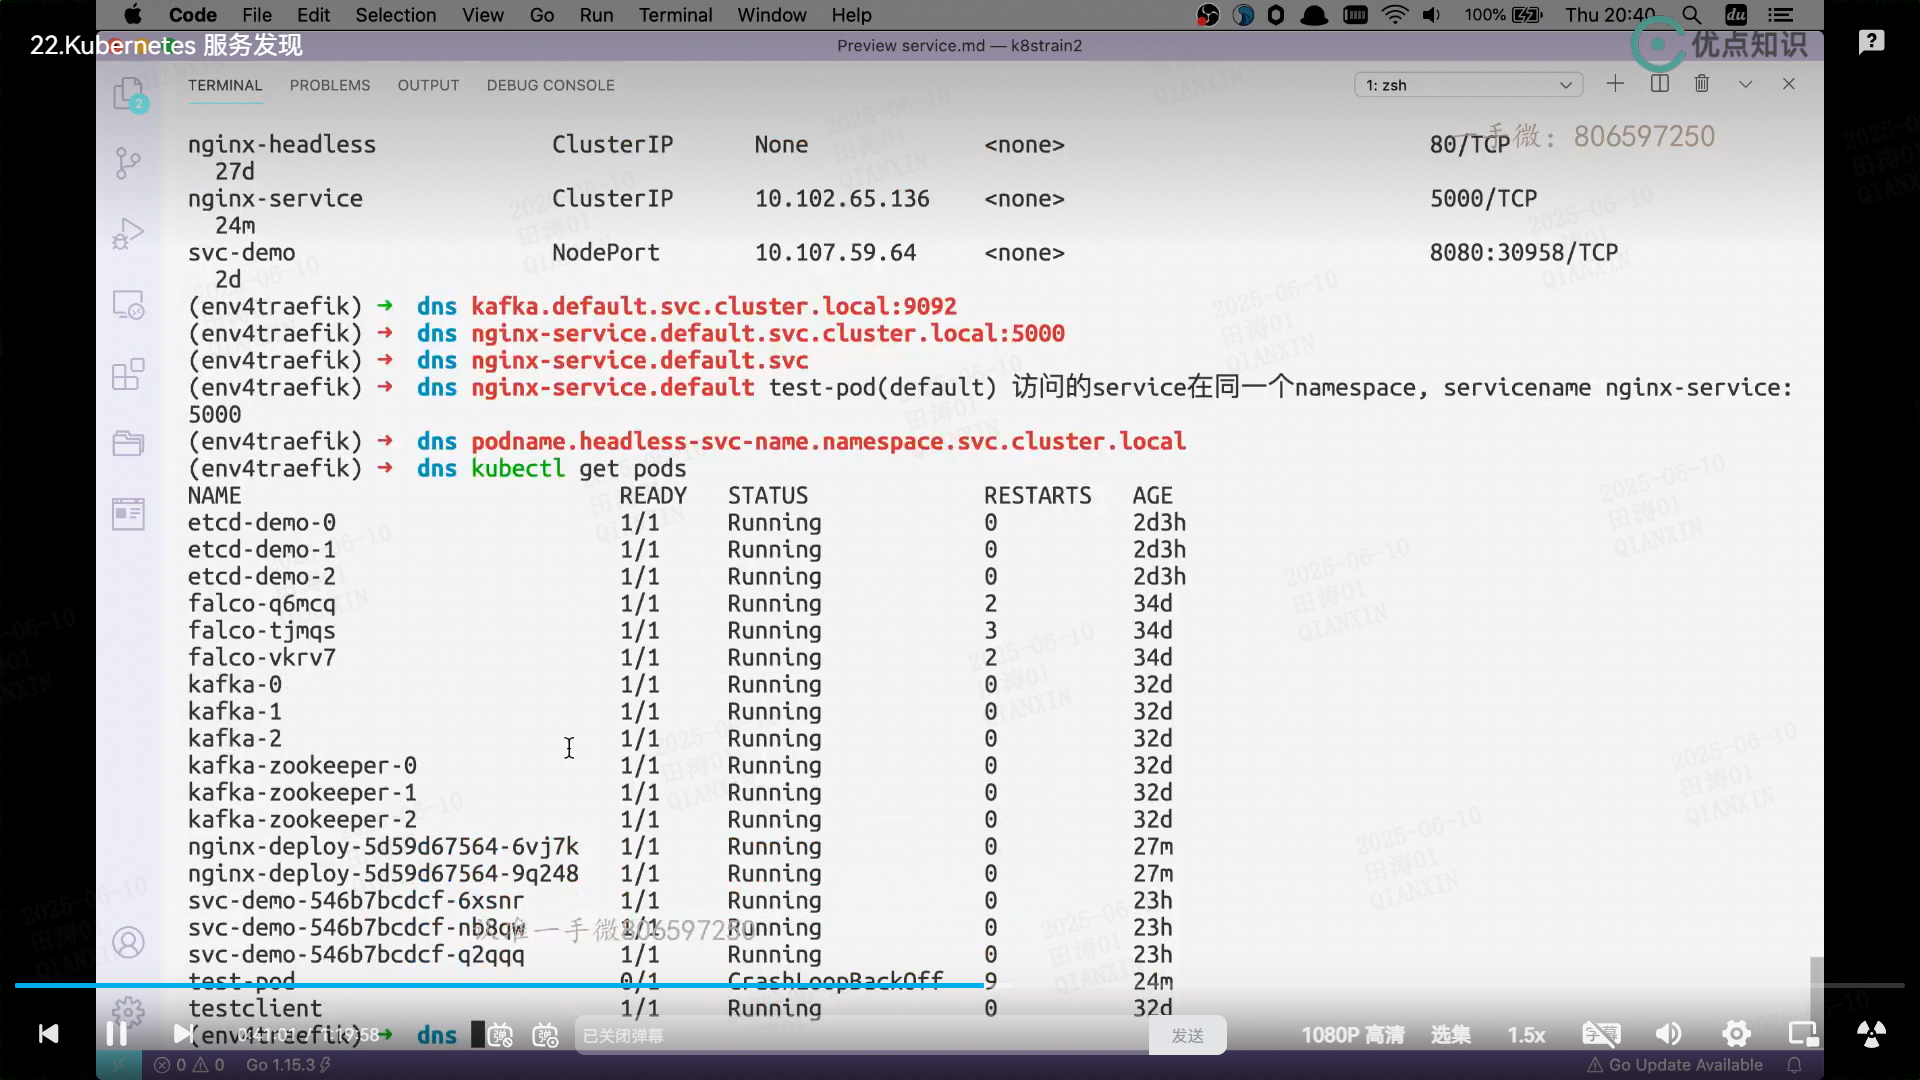The height and width of the screenshot is (1080, 1920).
Task: Add a new terminal with the plus icon
Action: [x=1615, y=84]
